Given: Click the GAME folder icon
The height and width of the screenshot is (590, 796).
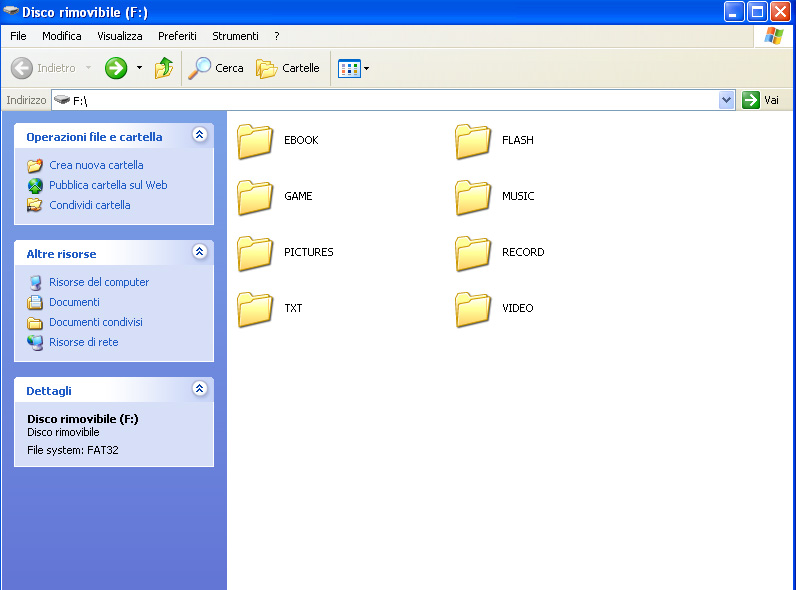Looking at the screenshot, I should click(255, 197).
